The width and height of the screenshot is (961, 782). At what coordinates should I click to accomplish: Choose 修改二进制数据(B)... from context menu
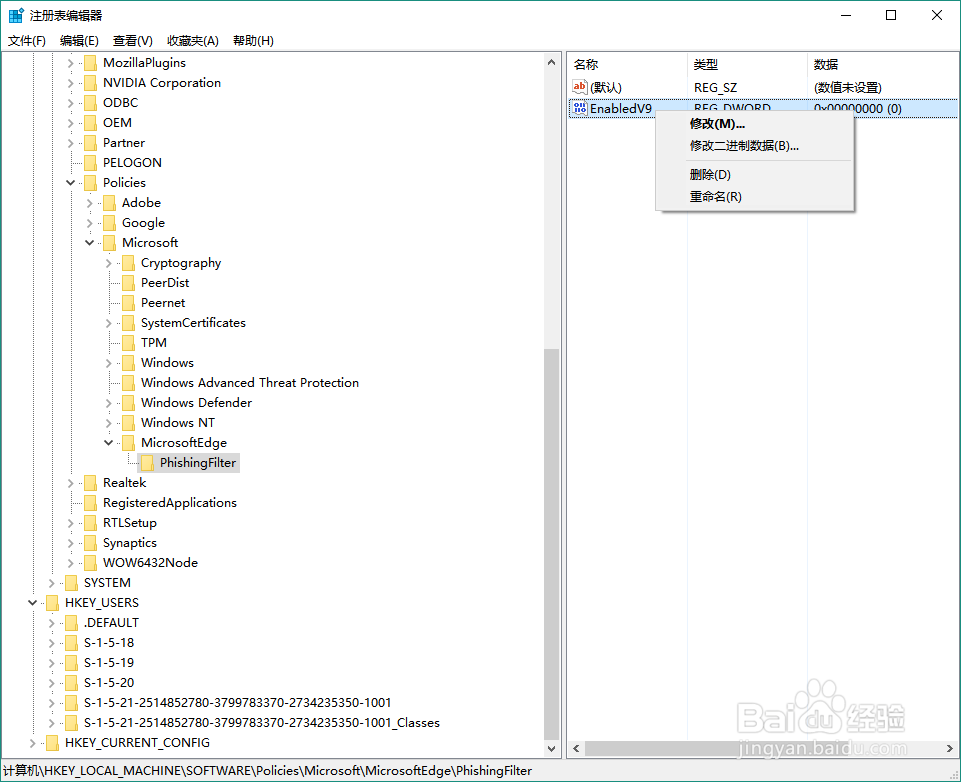click(755, 146)
